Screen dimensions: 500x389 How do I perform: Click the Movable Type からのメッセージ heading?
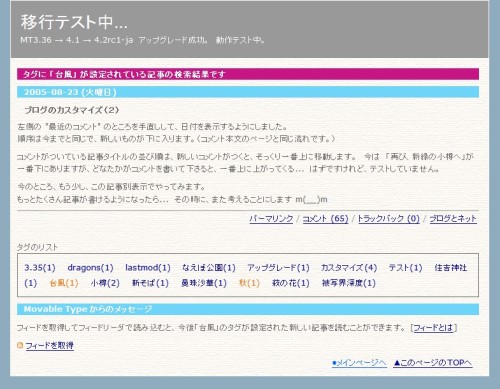pos(248,309)
